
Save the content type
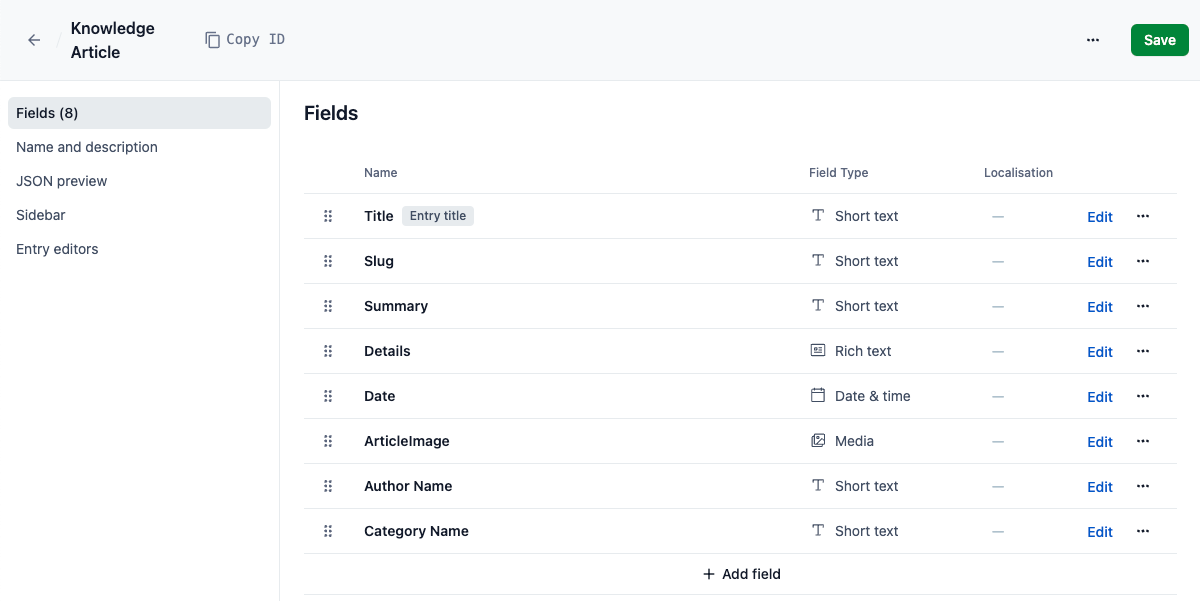tap(1159, 40)
